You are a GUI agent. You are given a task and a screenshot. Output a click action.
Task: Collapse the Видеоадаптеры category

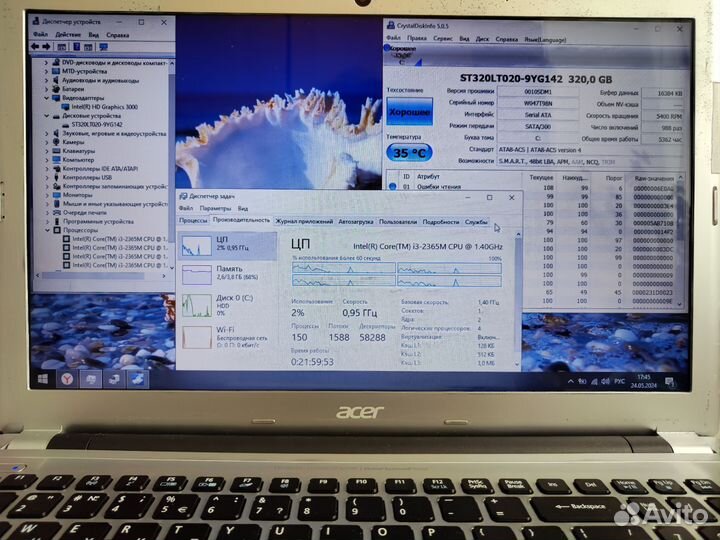(46, 98)
